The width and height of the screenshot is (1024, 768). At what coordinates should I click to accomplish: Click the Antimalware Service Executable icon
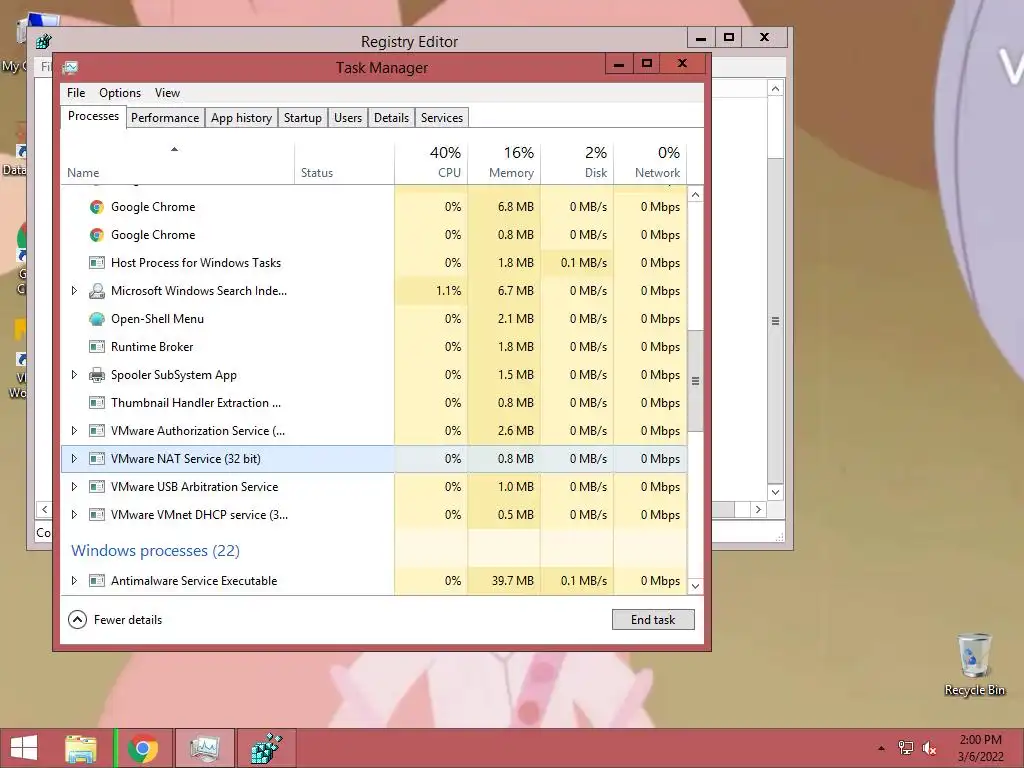pyautogui.click(x=97, y=581)
